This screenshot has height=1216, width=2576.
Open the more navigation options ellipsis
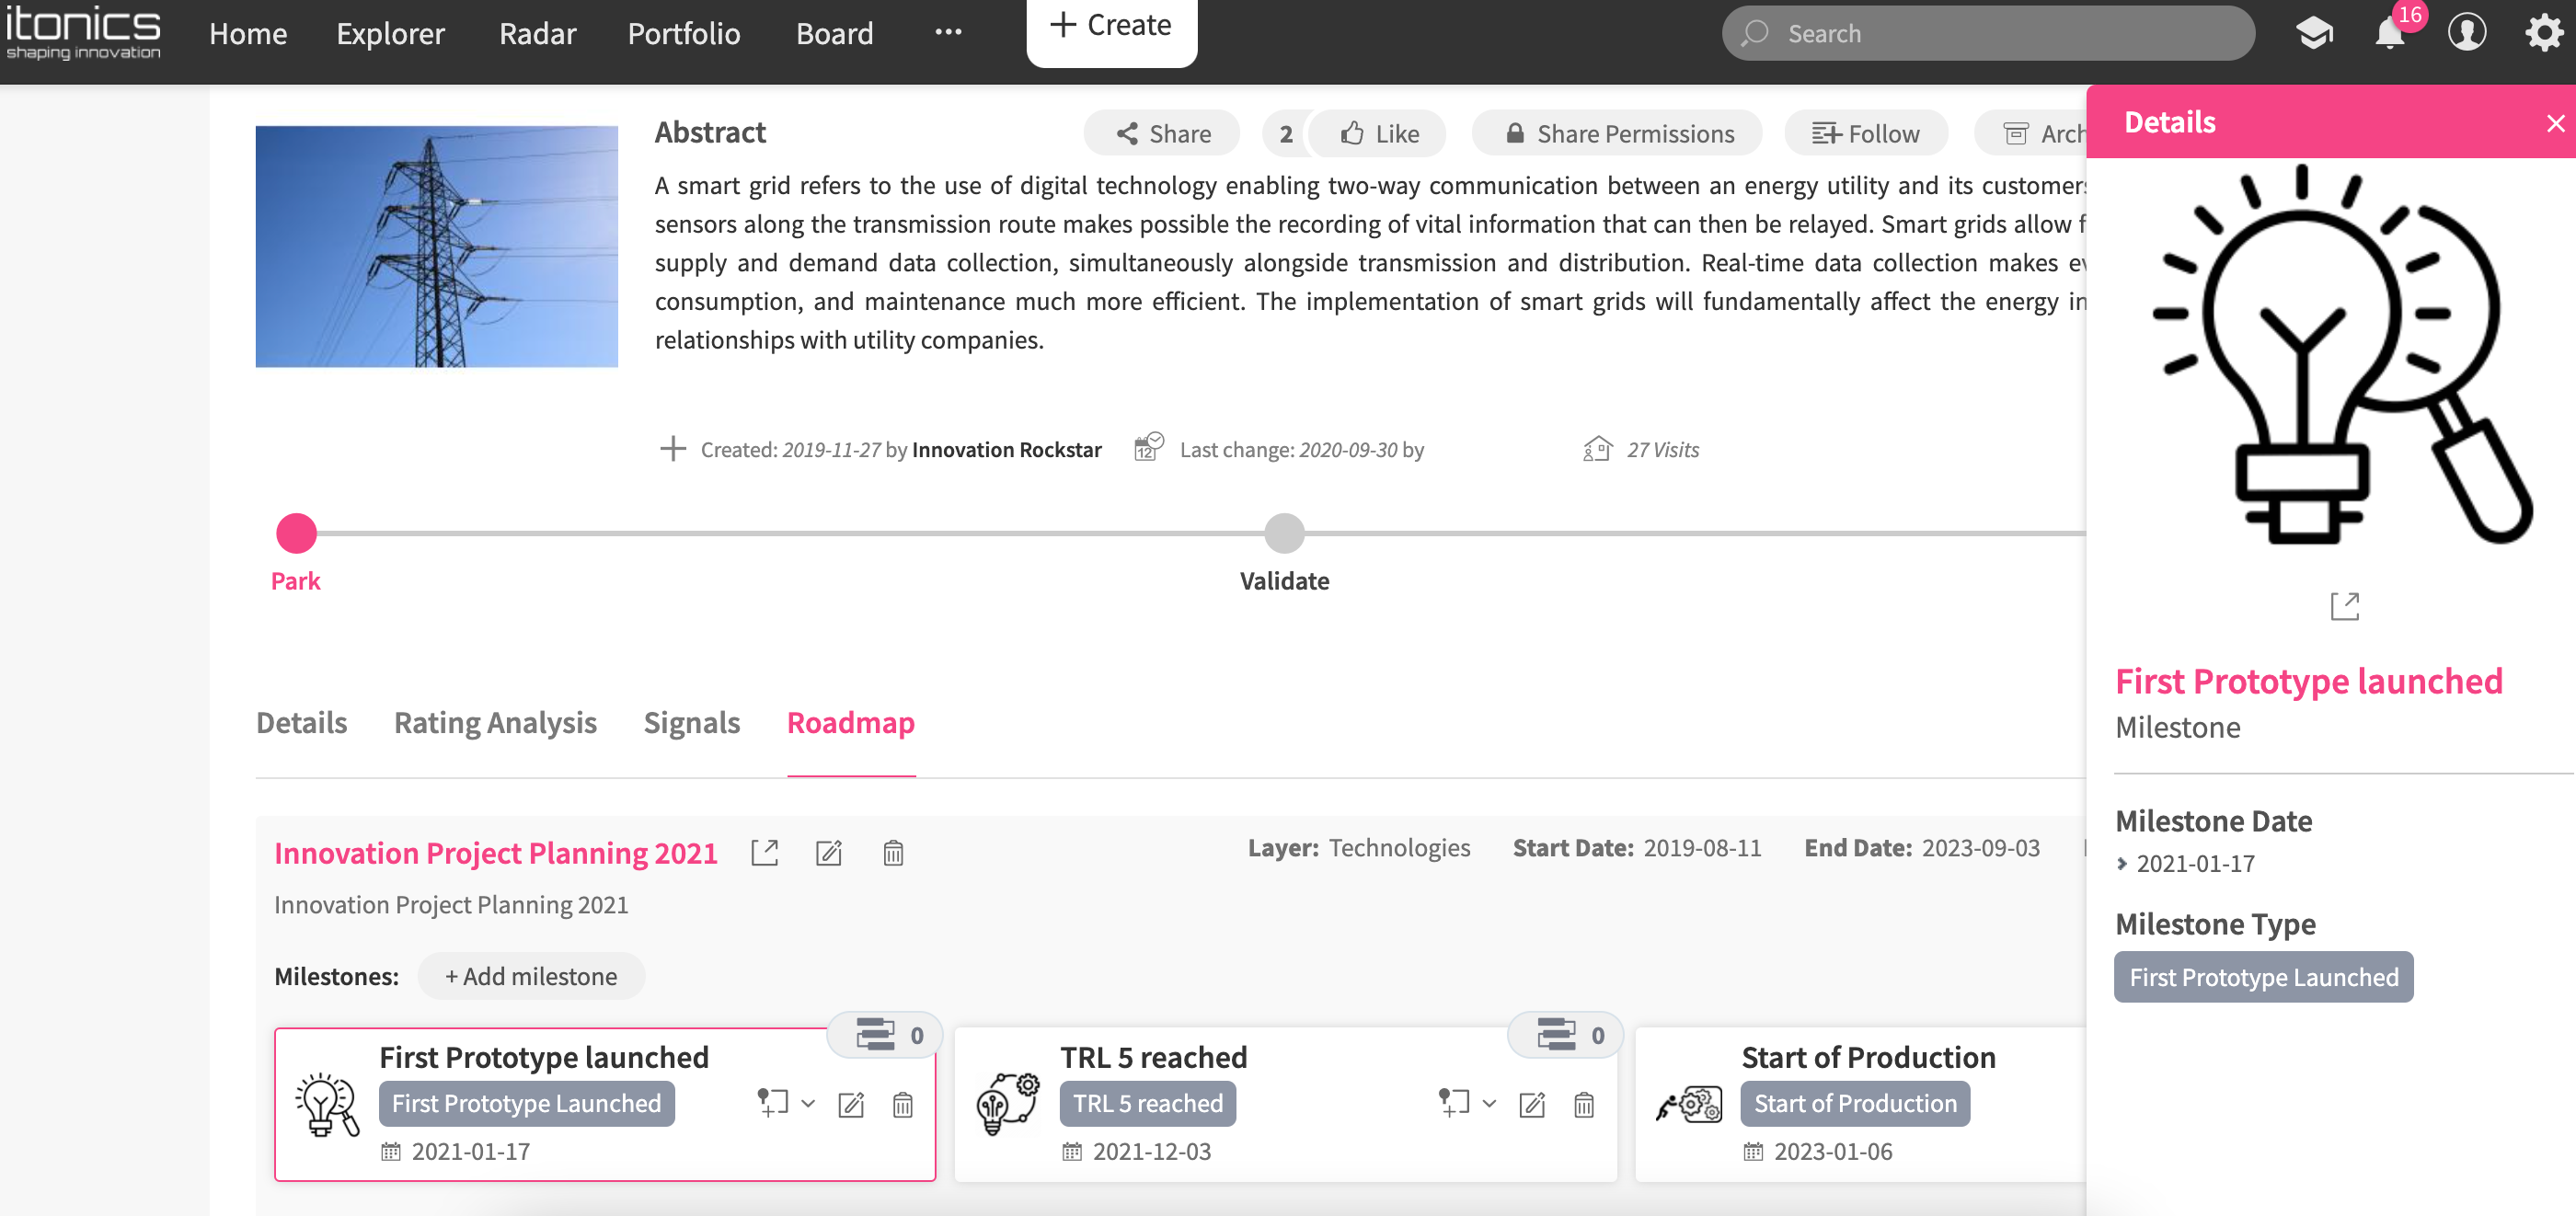948,33
